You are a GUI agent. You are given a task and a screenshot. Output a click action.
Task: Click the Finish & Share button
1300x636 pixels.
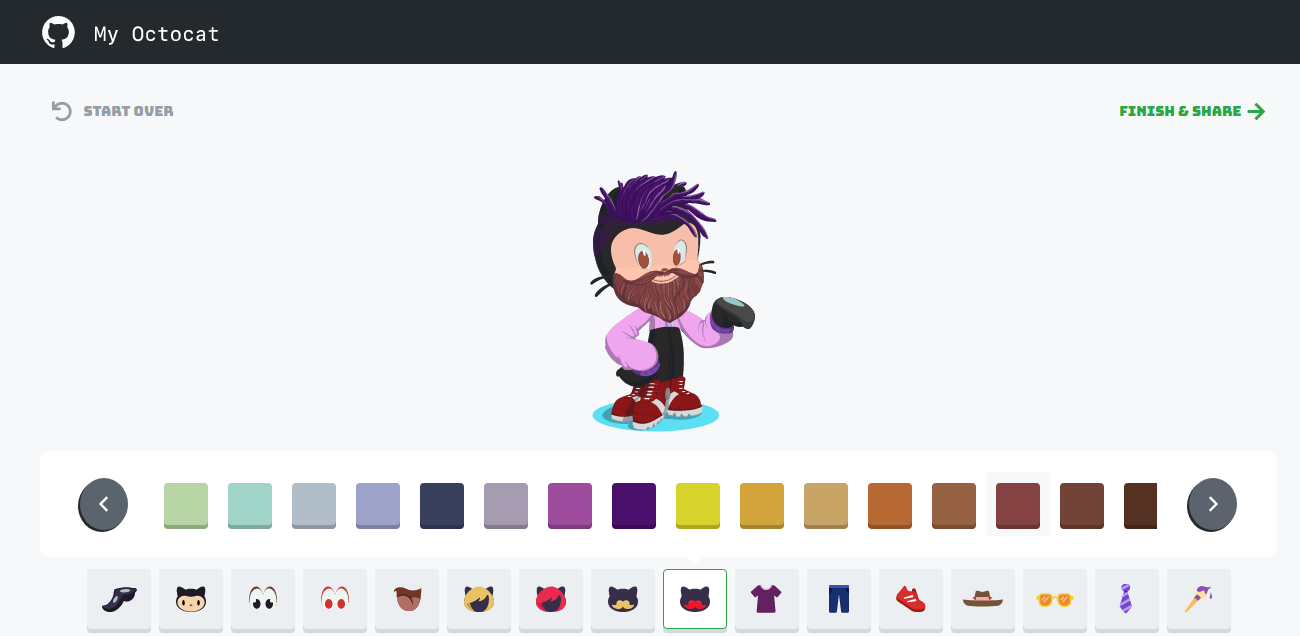(1192, 111)
